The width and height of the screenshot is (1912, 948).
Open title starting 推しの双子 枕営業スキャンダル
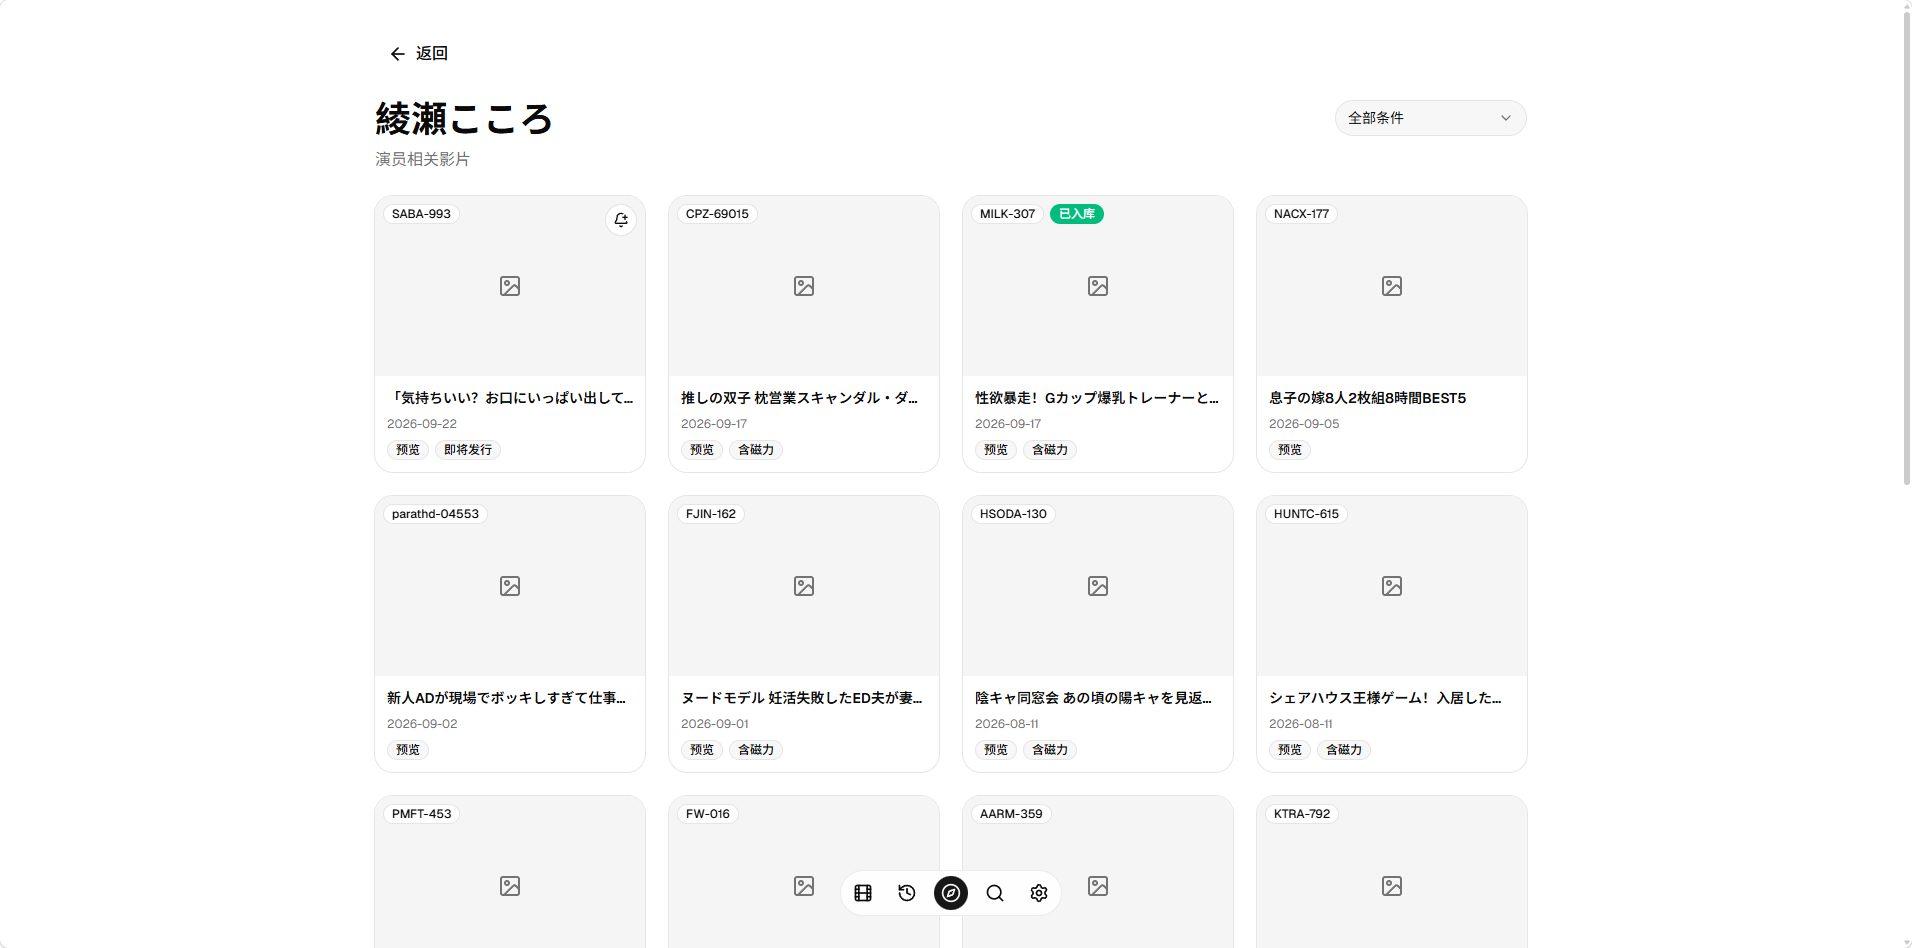coord(799,398)
